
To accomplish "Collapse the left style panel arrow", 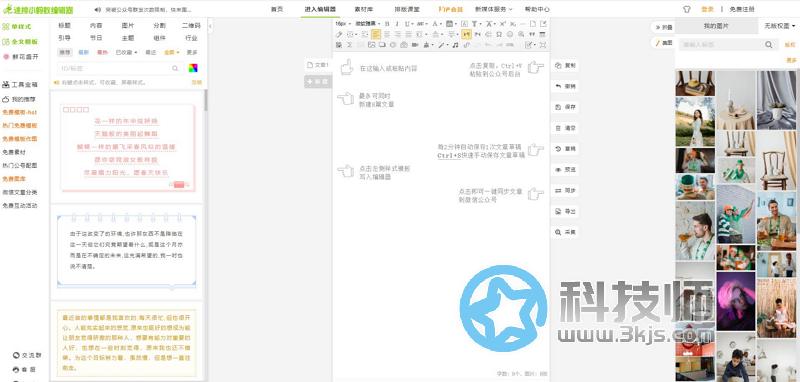I will pos(211,26).
